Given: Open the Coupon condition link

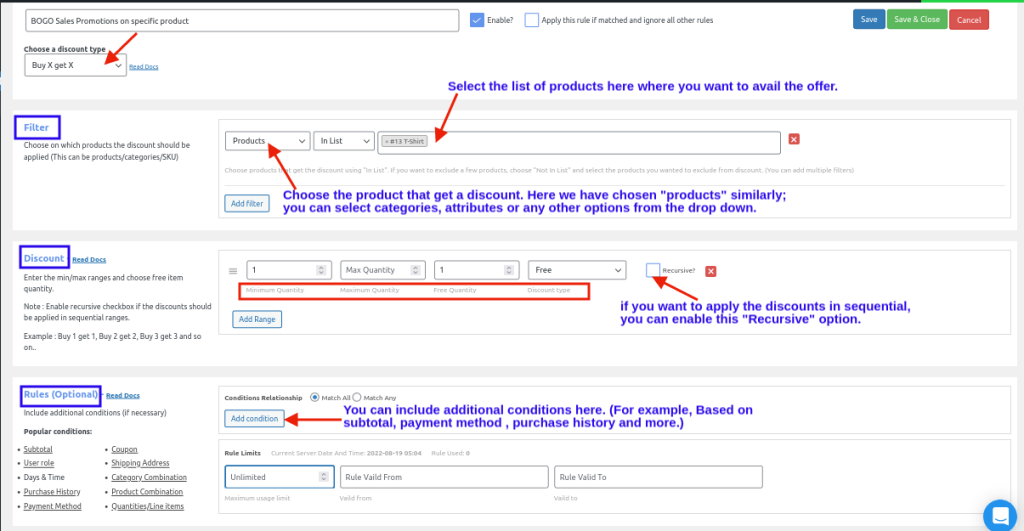Looking at the screenshot, I should [x=124, y=449].
